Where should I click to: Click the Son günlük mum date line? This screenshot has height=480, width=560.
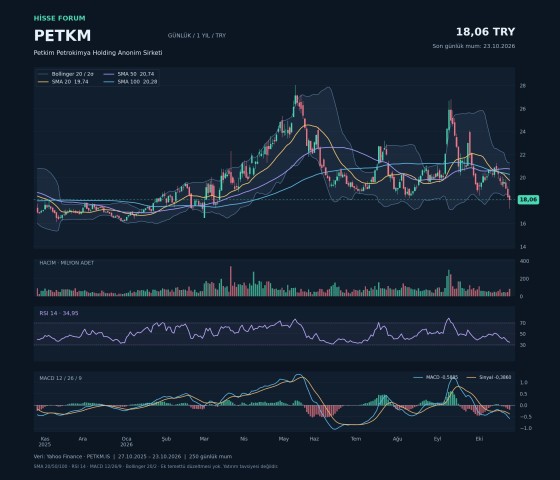pyautogui.click(x=474, y=46)
